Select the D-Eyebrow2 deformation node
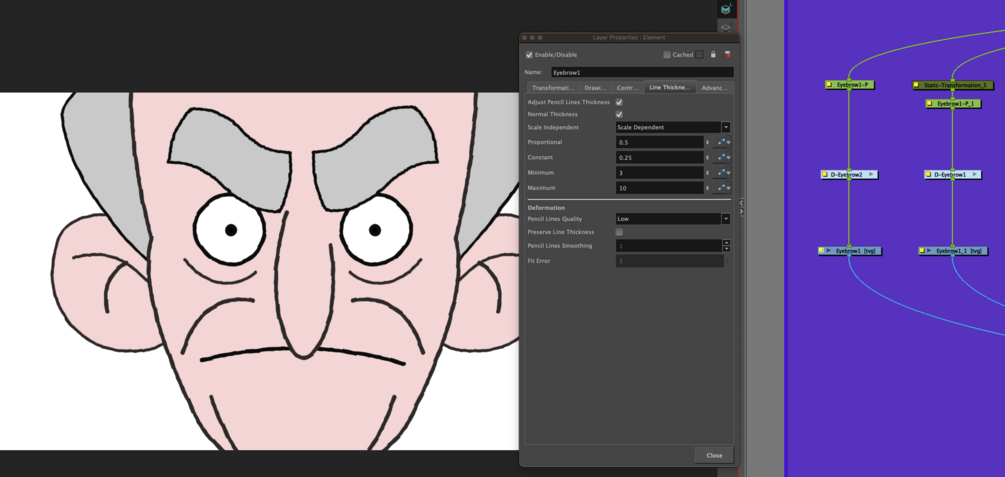1005x477 pixels. point(849,174)
